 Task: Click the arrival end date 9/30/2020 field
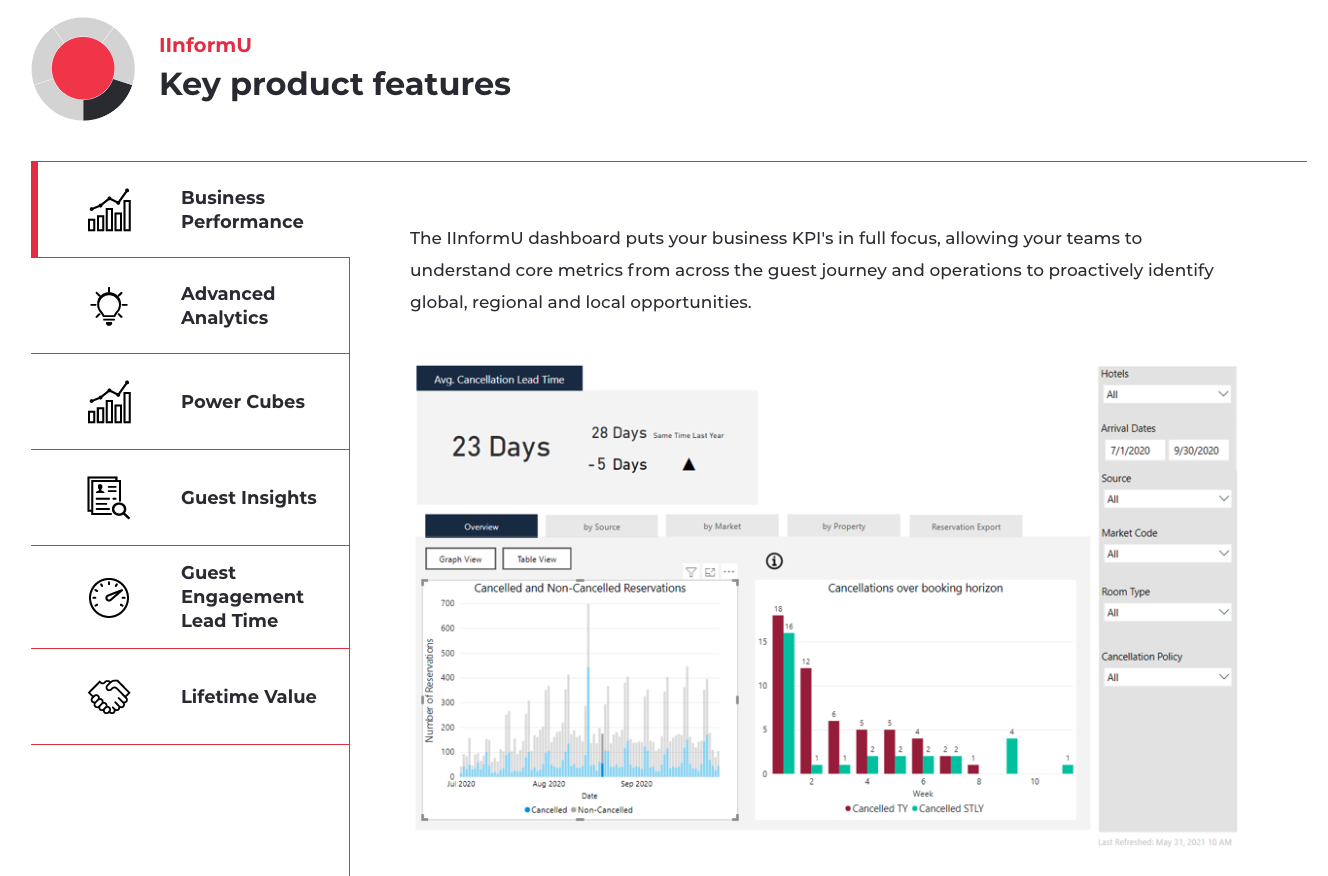pyautogui.click(x=1197, y=450)
